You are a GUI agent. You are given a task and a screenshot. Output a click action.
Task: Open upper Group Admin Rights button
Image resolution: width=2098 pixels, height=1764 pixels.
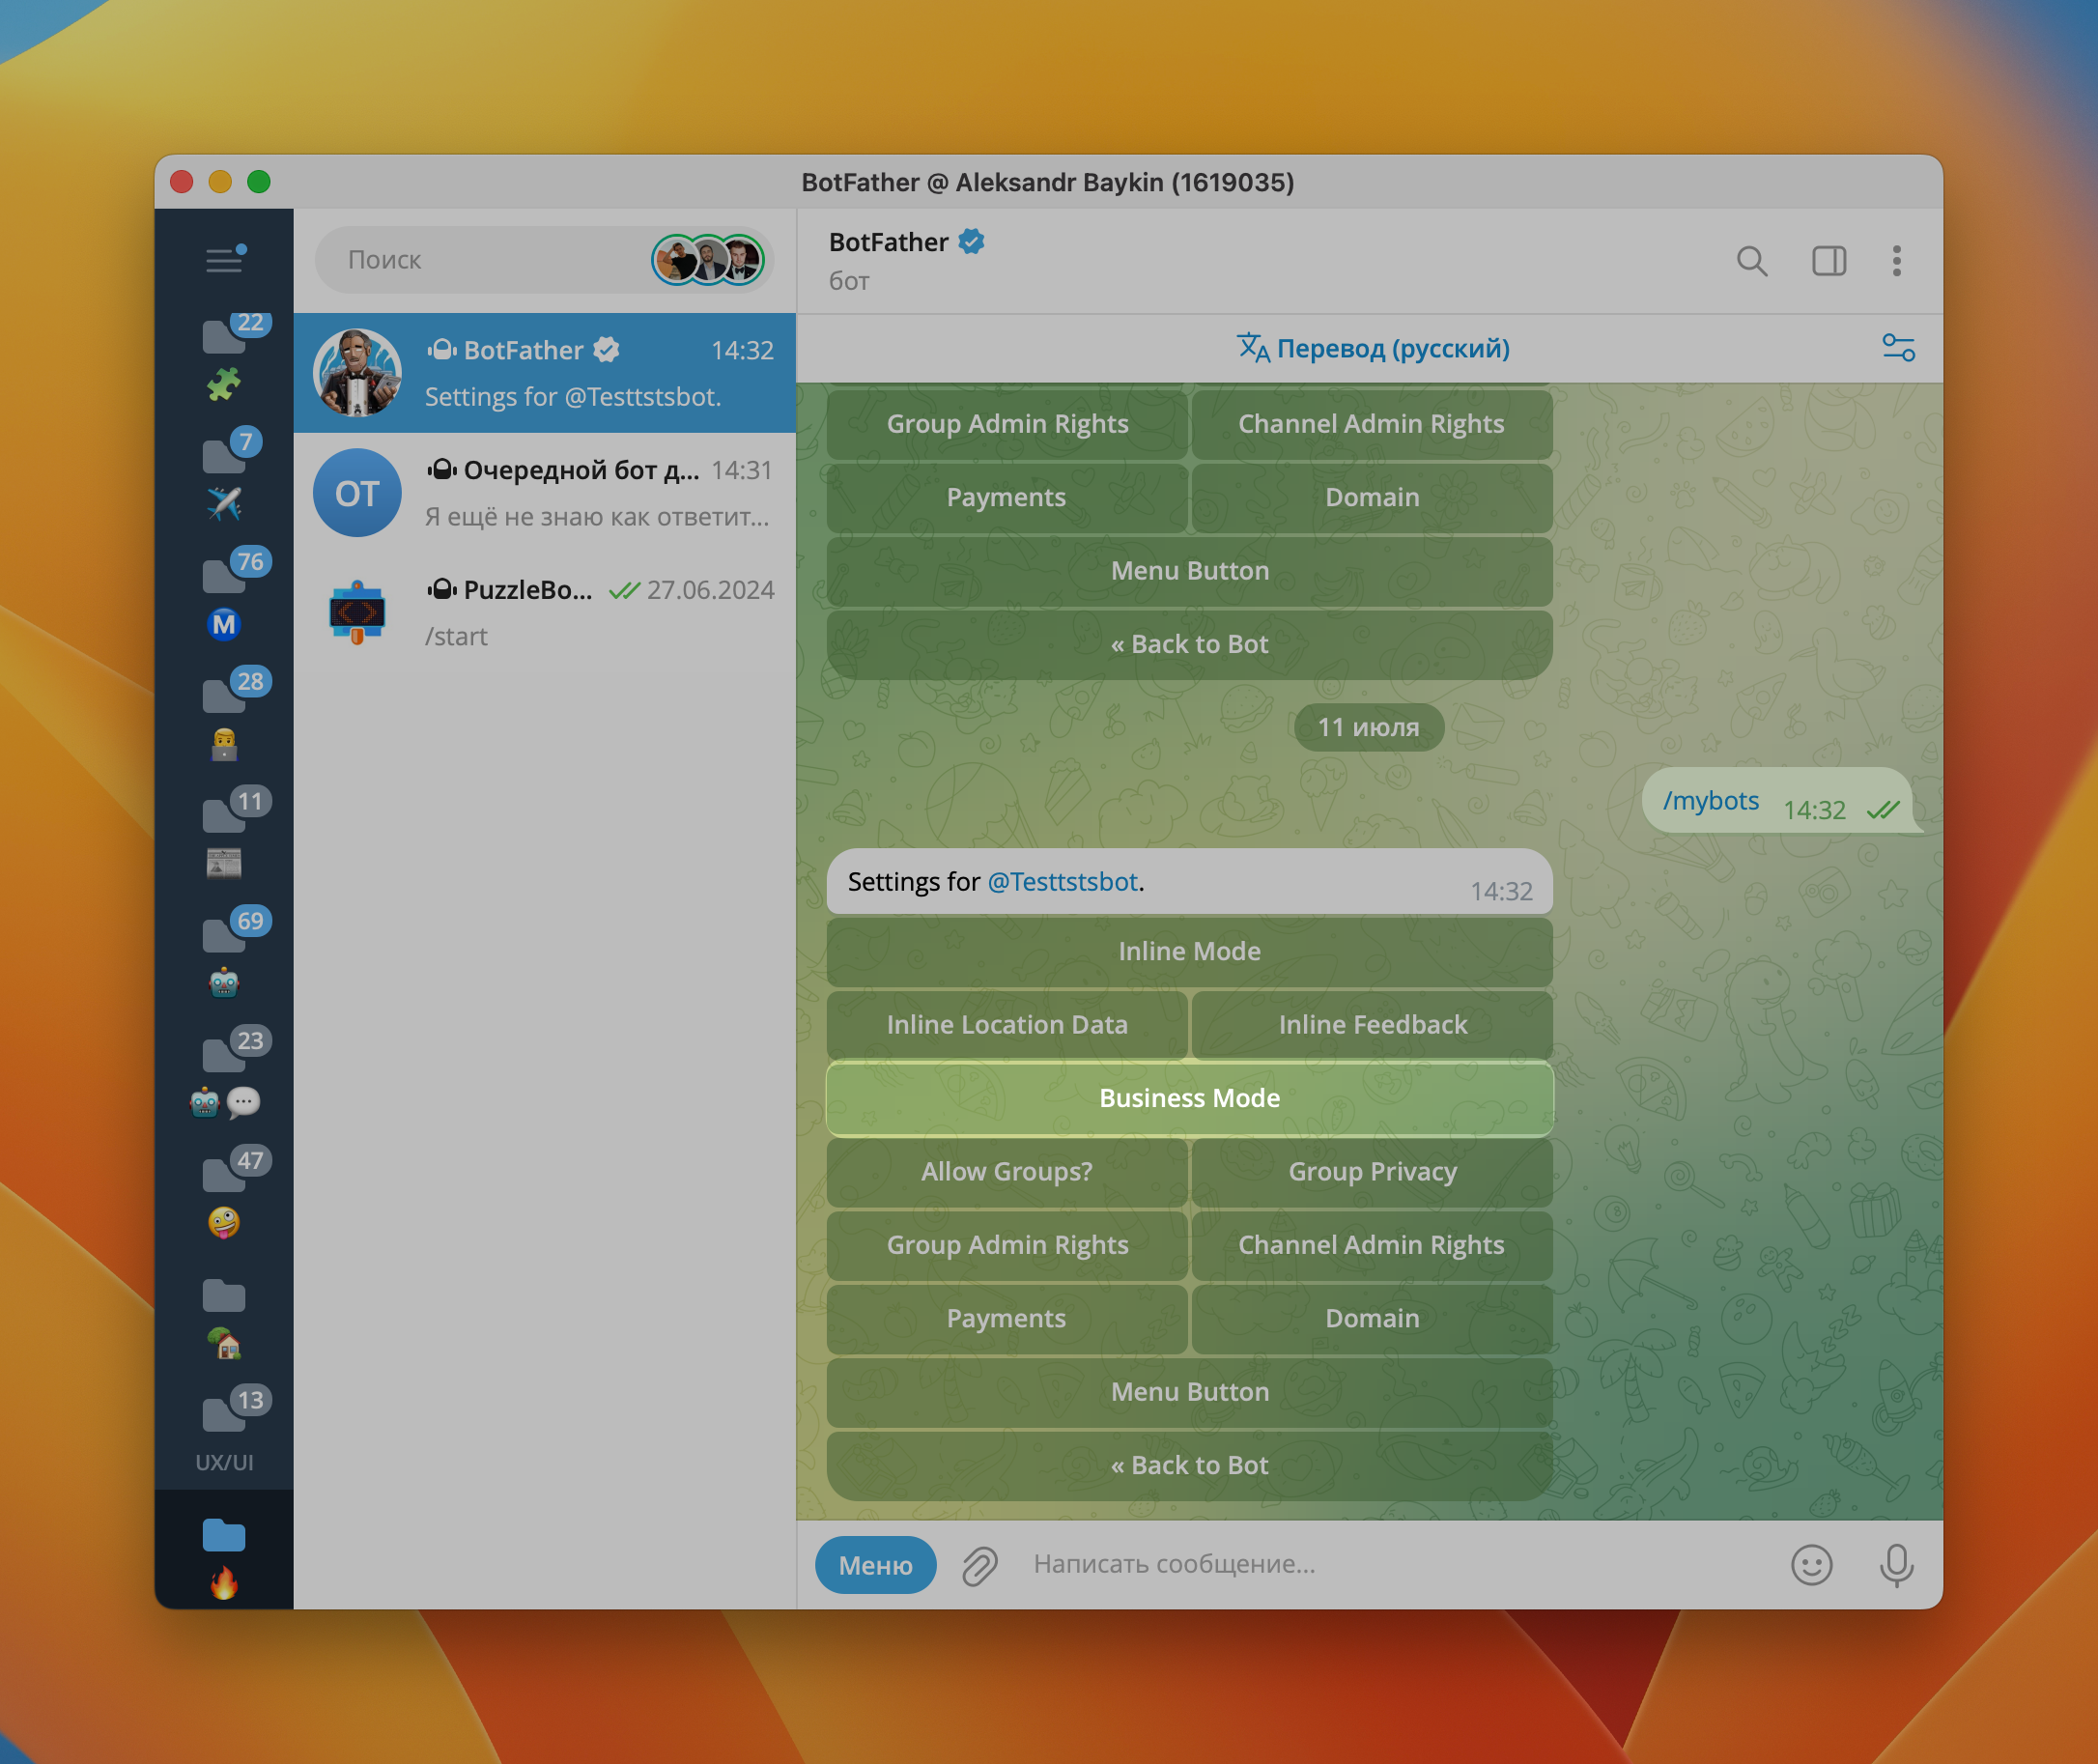[1007, 424]
